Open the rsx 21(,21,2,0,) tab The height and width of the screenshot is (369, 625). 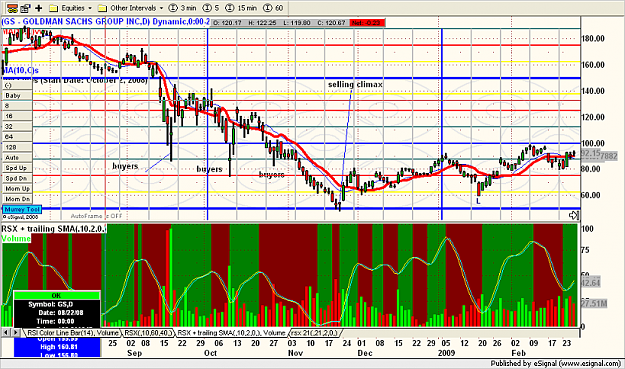(x=314, y=333)
